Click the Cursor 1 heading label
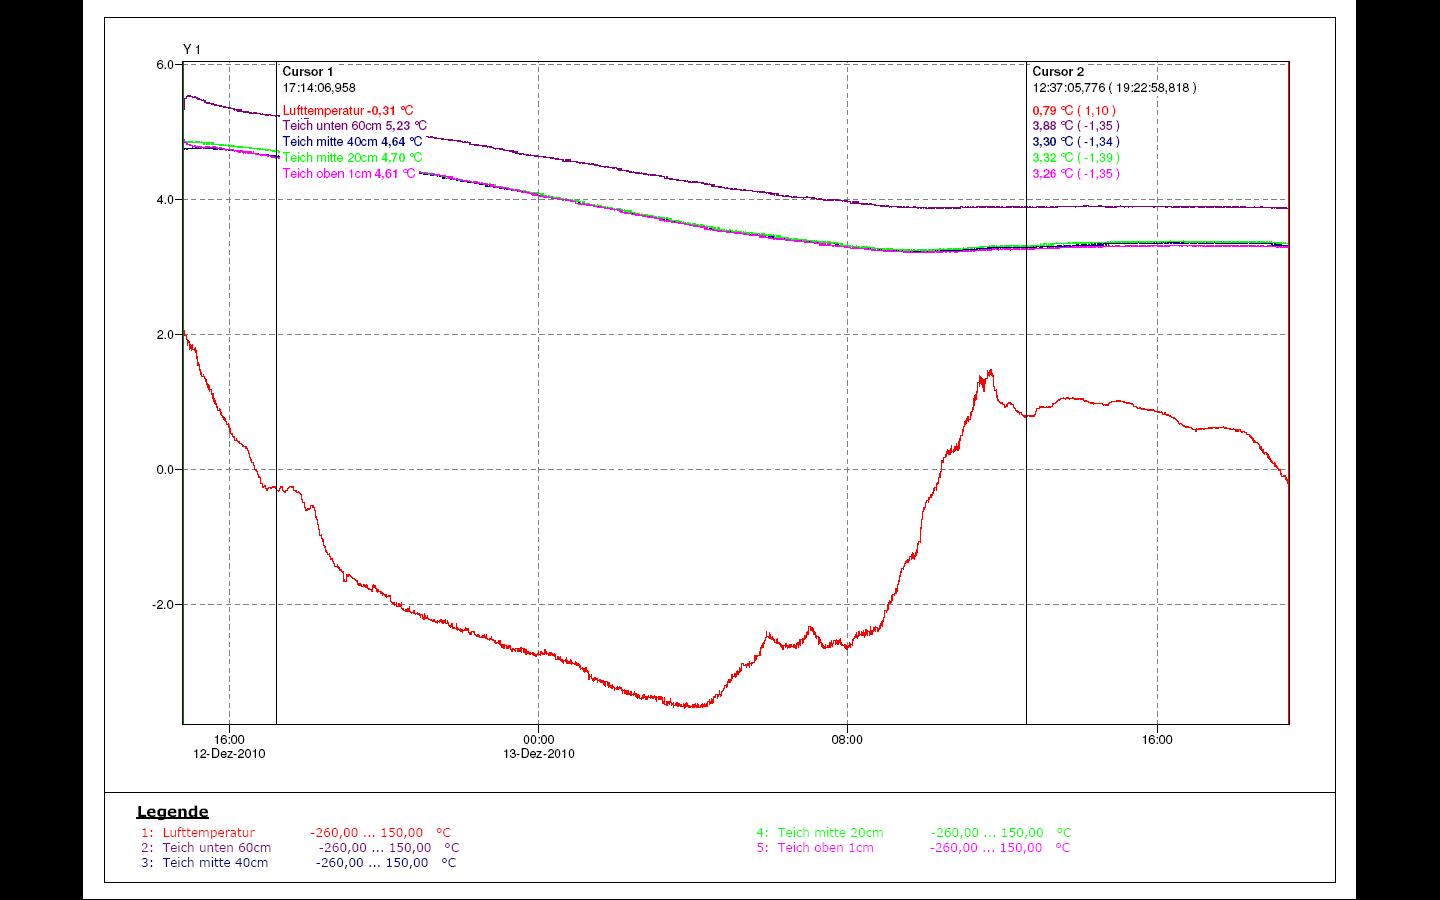This screenshot has width=1440, height=900. click(308, 72)
